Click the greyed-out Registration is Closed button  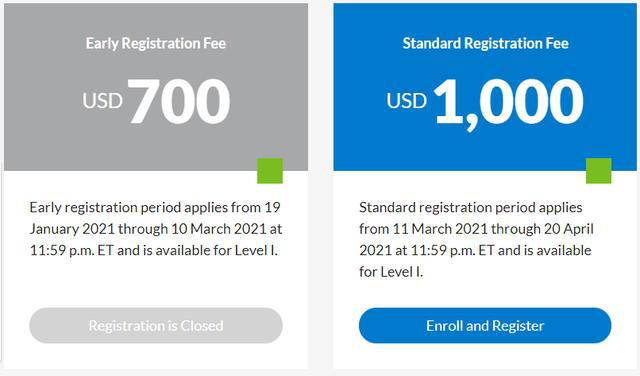pyautogui.click(x=156, y=325)
